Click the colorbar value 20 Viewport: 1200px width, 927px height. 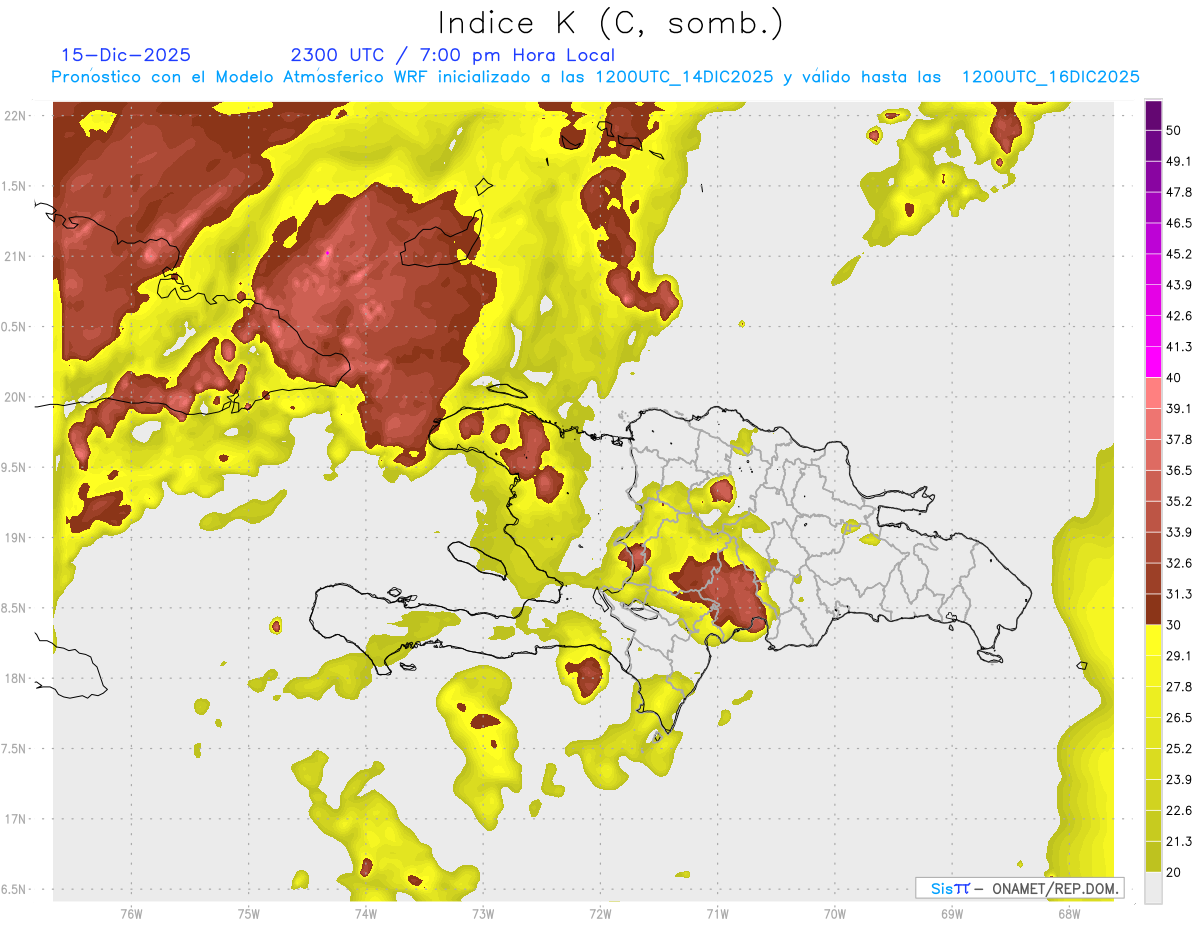click(1176, 872)
